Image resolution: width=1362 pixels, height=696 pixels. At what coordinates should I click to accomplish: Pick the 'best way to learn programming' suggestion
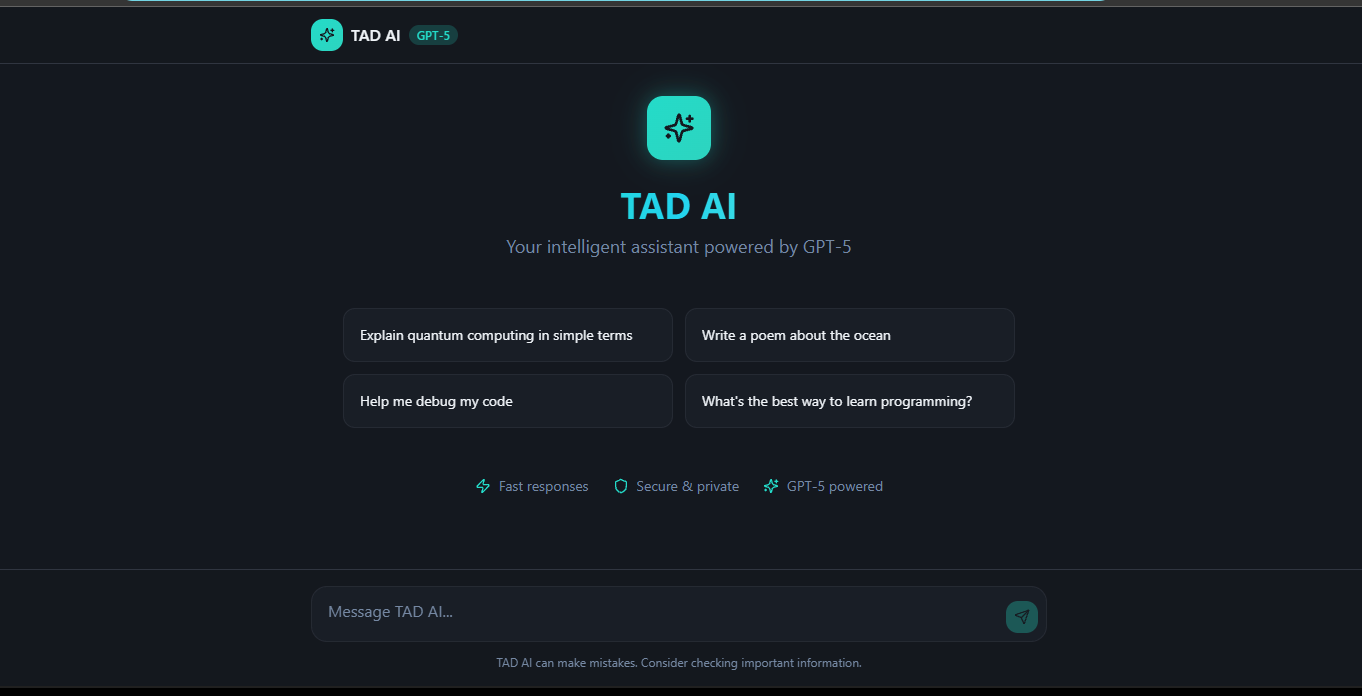coord(849,401)
